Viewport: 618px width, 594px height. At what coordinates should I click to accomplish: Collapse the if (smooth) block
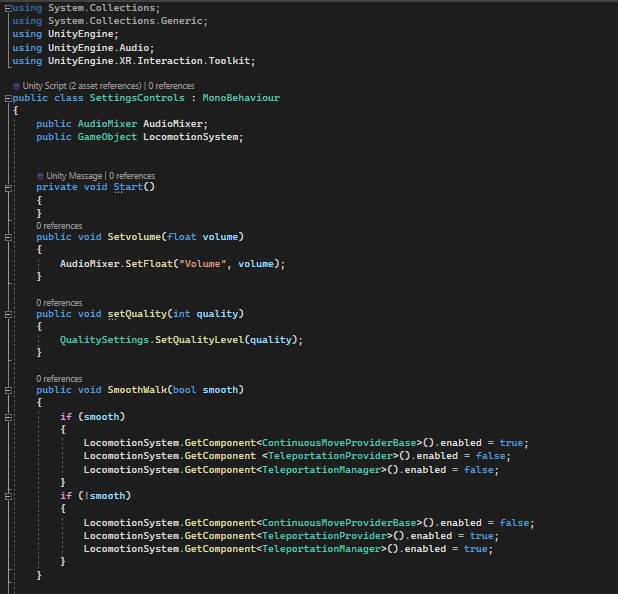click(7, 416)
